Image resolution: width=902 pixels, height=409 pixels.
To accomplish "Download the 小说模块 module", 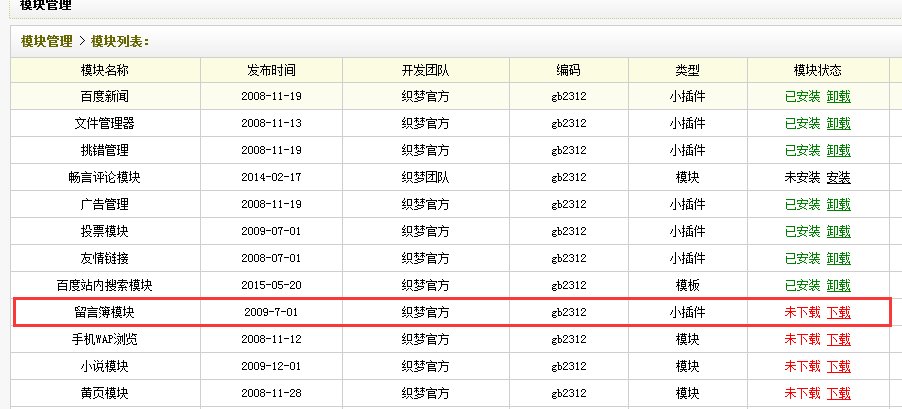I will click(x=838, y=366).
